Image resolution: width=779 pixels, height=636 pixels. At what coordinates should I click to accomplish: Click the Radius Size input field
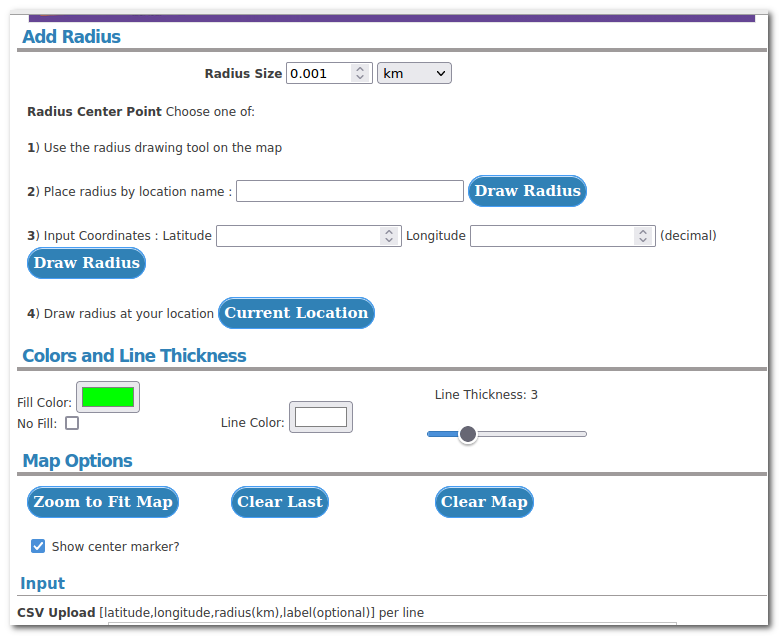click(329, 74)
